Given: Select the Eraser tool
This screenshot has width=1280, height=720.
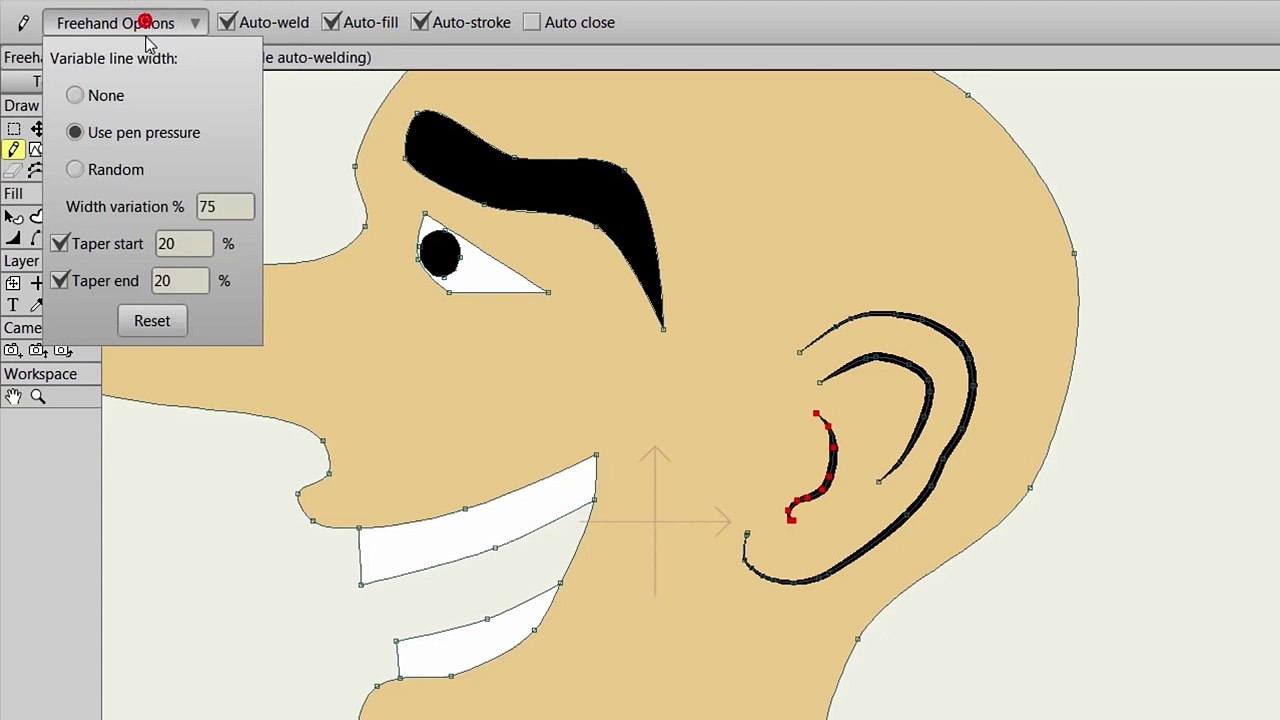Looking at the screenshot, I should pos(13,171).
